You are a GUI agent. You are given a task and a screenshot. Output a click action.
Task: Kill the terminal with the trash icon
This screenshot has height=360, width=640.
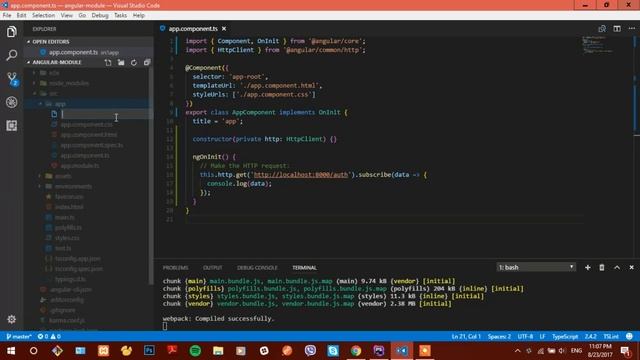602,267
